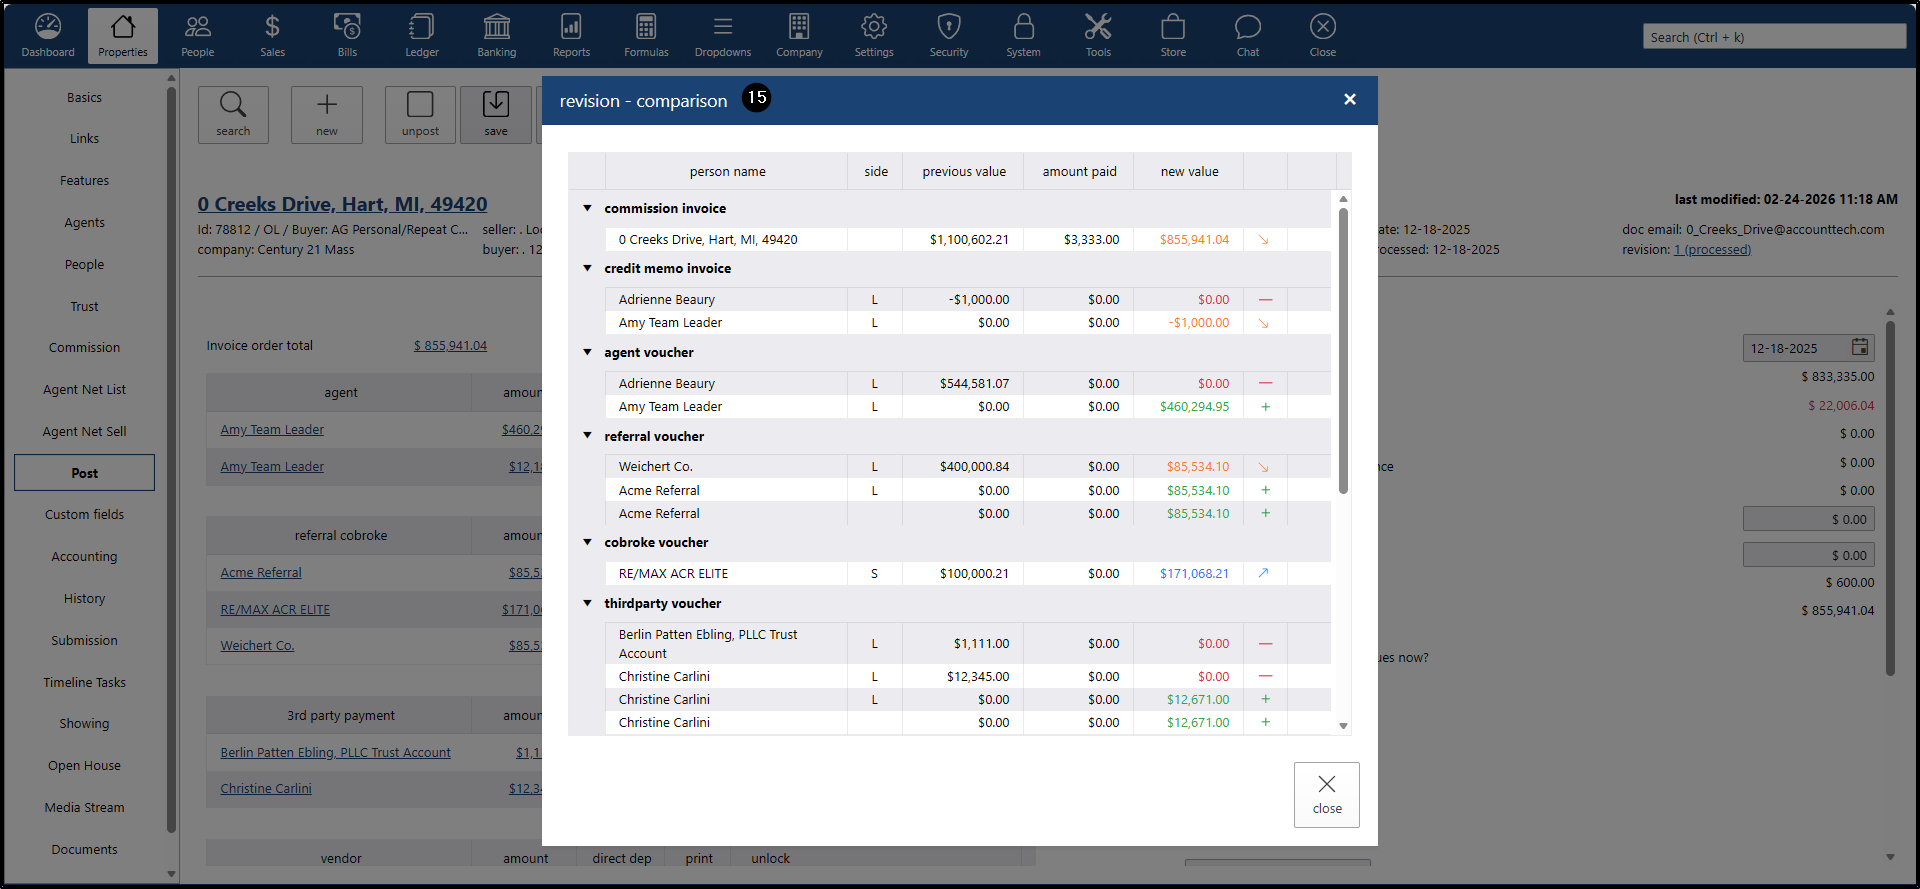
Task: Collapse the referral voucher group
Action: pos(588,436)
